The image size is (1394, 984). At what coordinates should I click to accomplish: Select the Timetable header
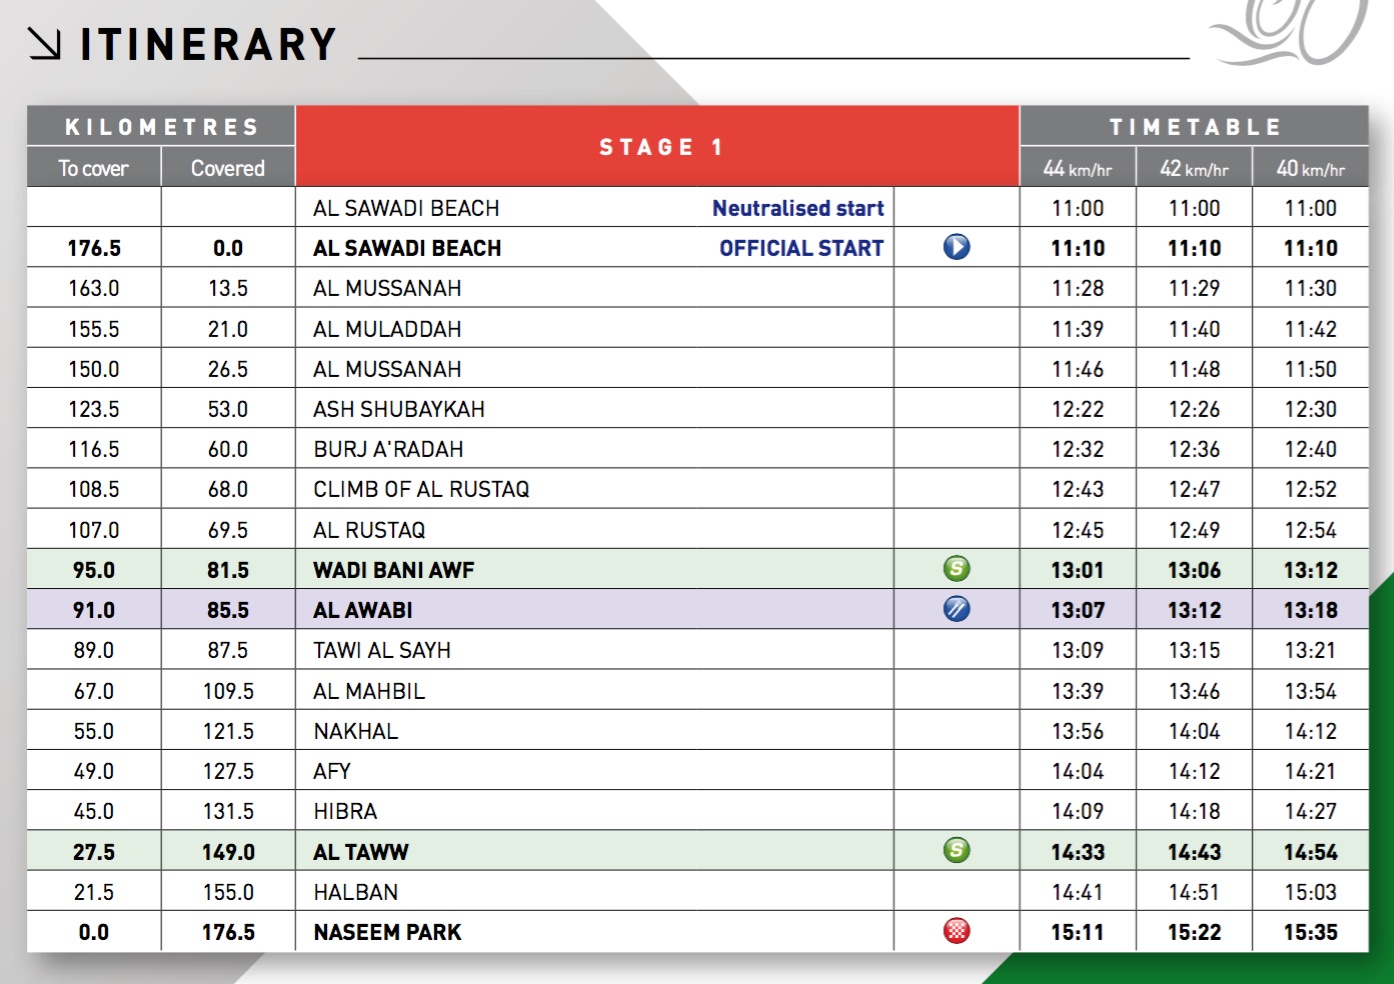click(1194, 127)
